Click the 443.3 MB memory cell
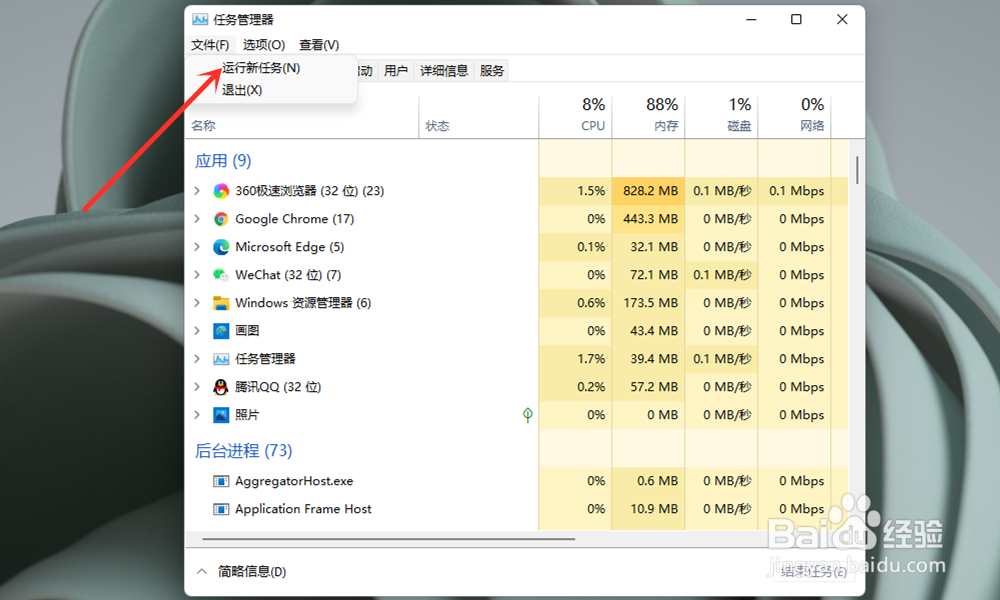Screen dimensions: 1000x600 [649, 219]
